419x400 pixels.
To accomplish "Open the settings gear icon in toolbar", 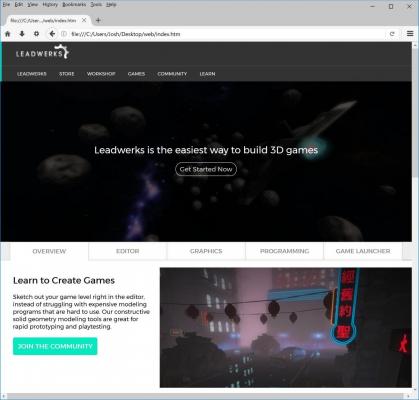I will [x=36, y=34].
